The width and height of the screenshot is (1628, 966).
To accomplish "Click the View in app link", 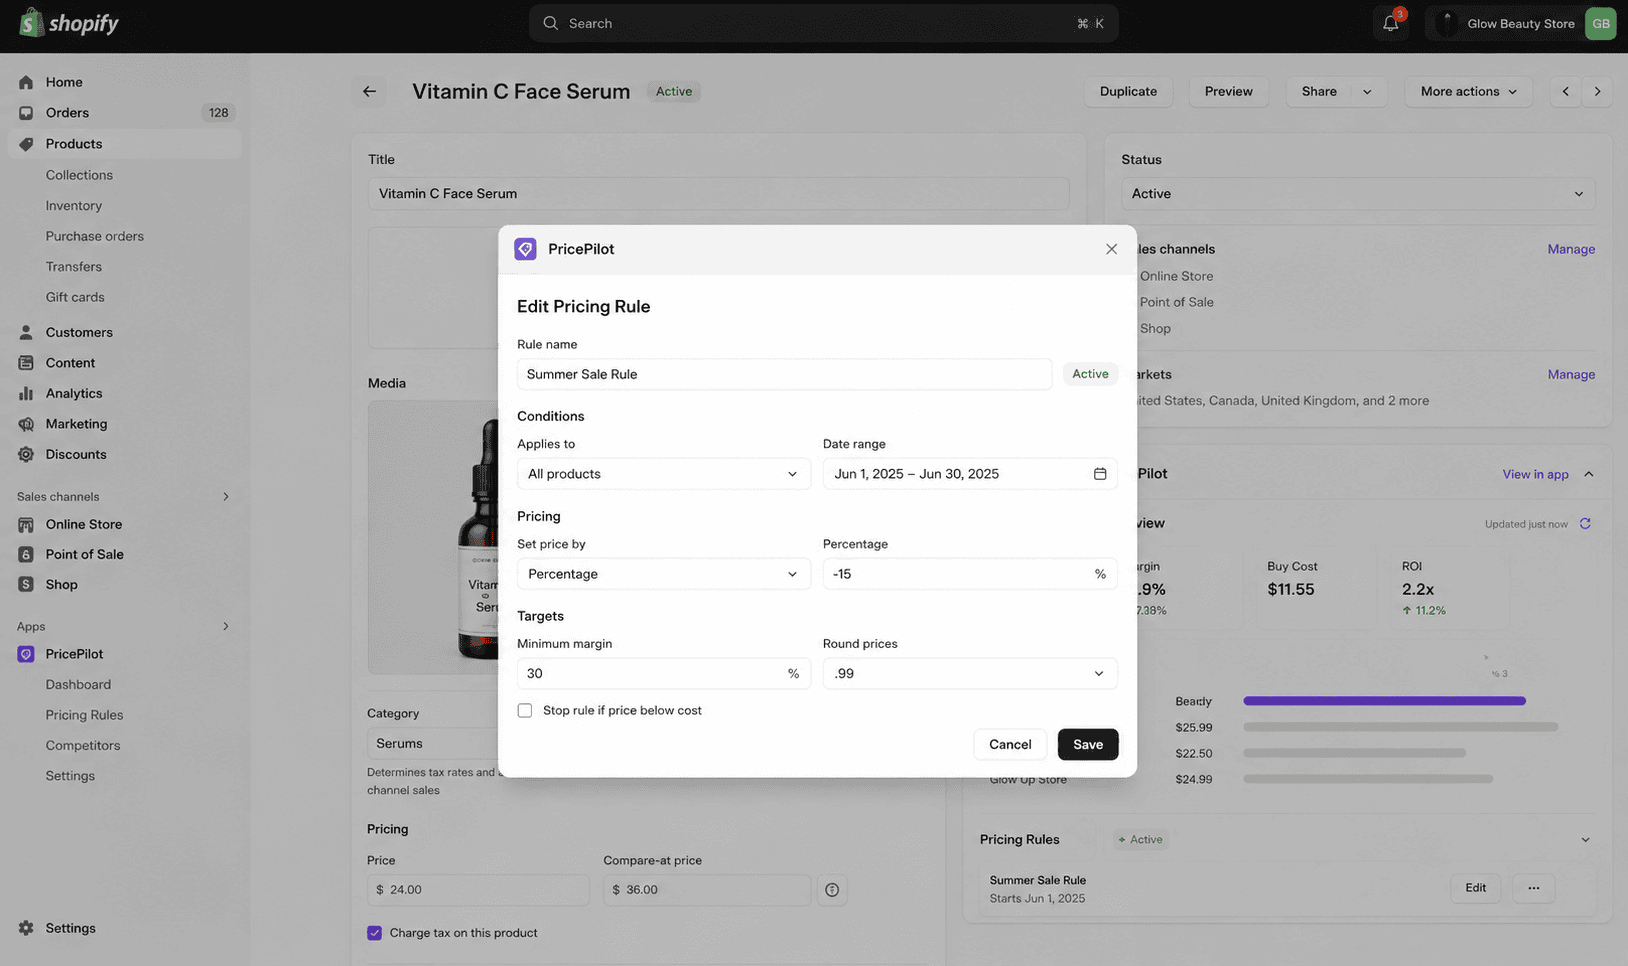I will click(x=1535, y=474).
